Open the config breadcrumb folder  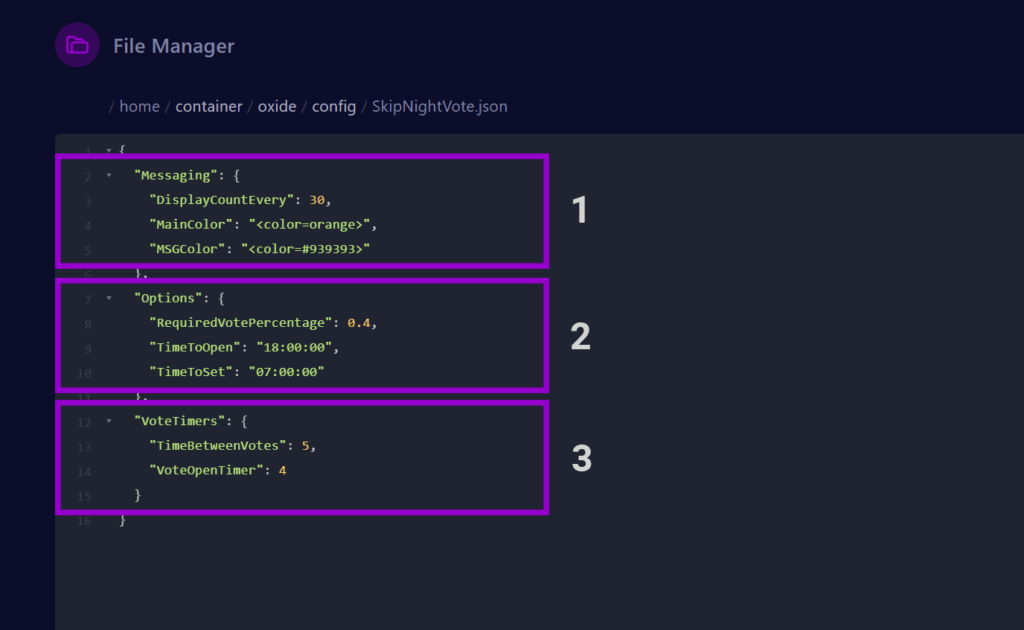tap(334, 106)
